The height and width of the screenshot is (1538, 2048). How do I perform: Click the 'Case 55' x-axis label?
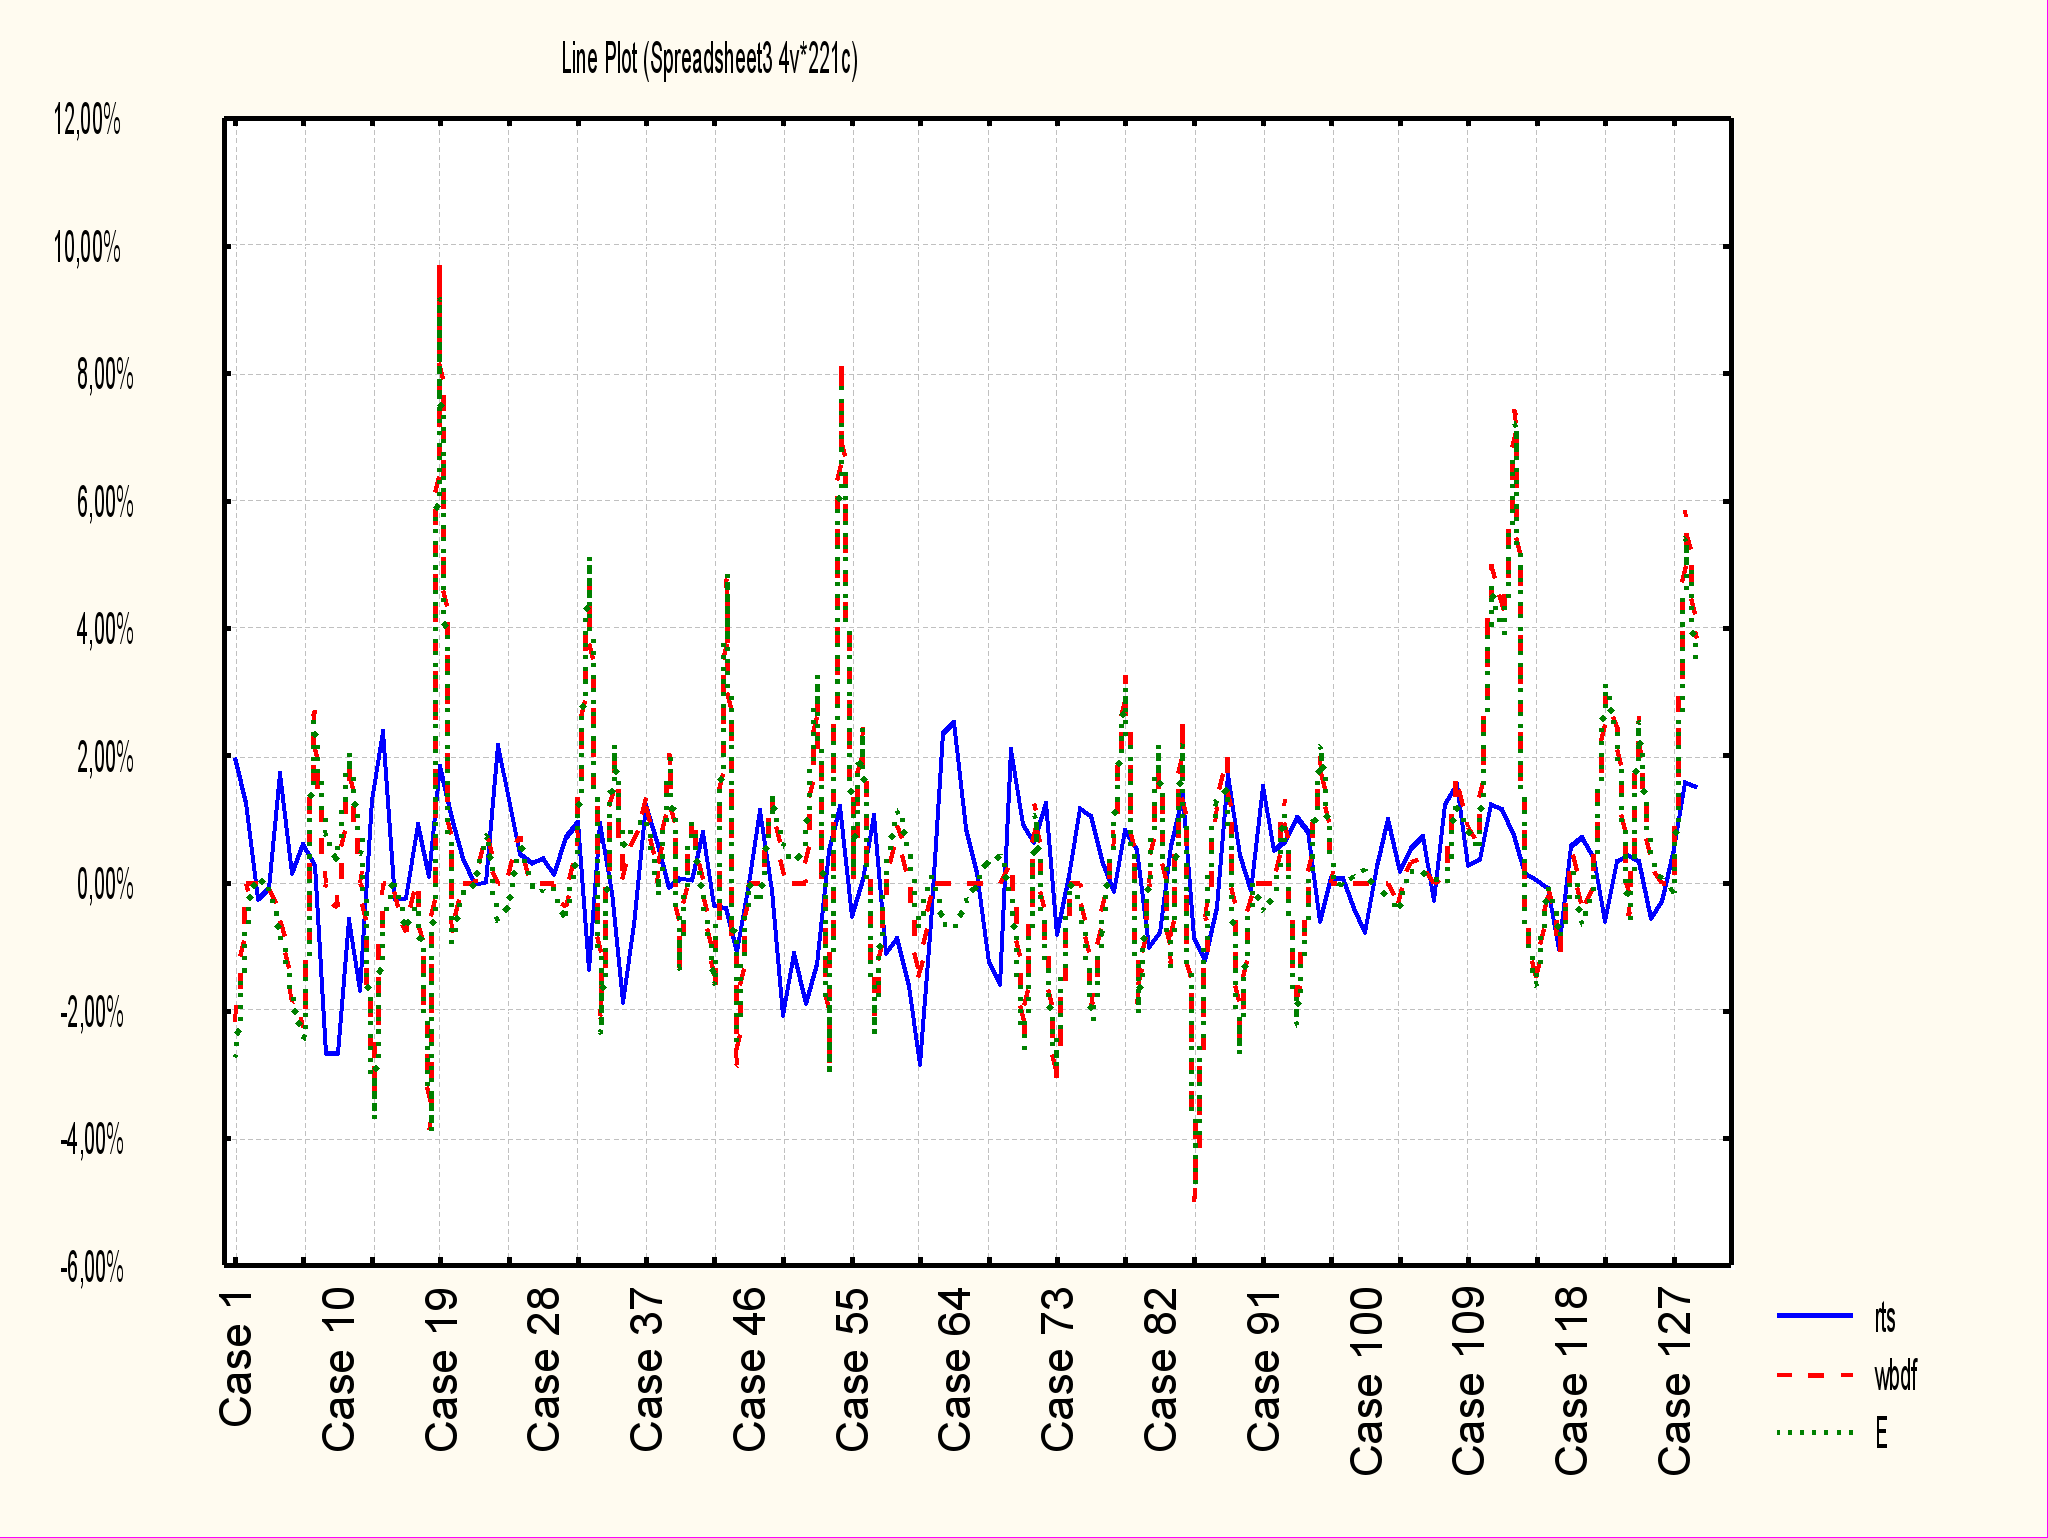852,1369
